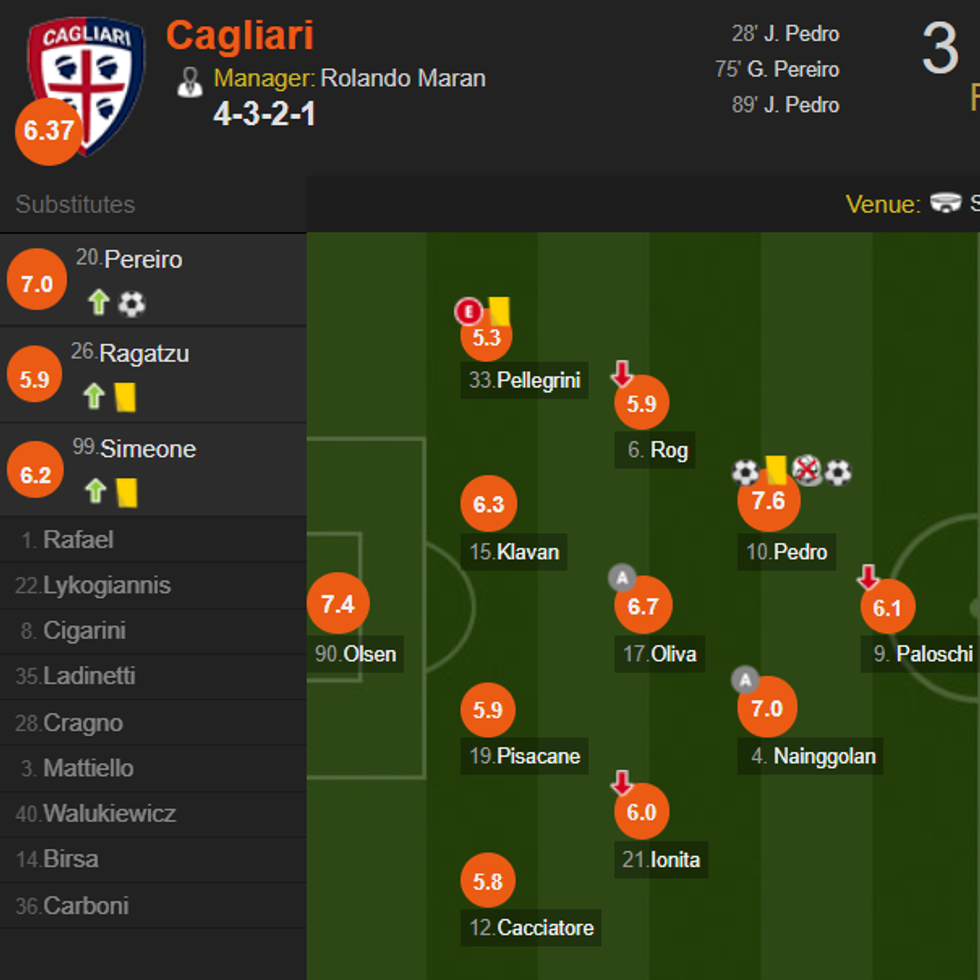Open the assist badge above Nainggolan
The height and width of the screenshot is (980, 980).
tap(744, 680)
